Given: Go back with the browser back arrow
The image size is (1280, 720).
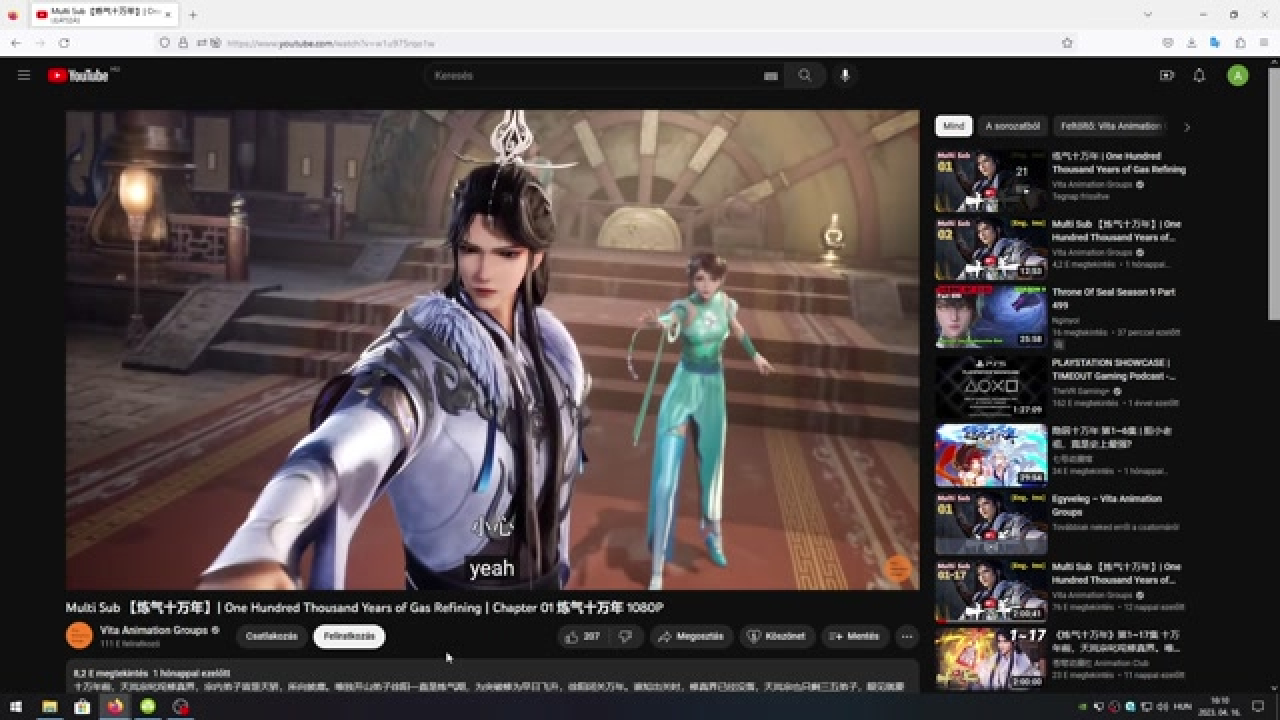Looking at the screenshot, I should pos(15,43).
